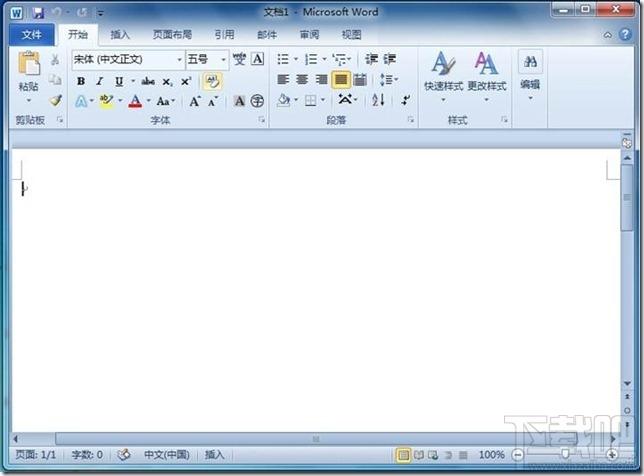Click the Word Help question mark
The image size is (644, 476).
click(x=625, y=34)
